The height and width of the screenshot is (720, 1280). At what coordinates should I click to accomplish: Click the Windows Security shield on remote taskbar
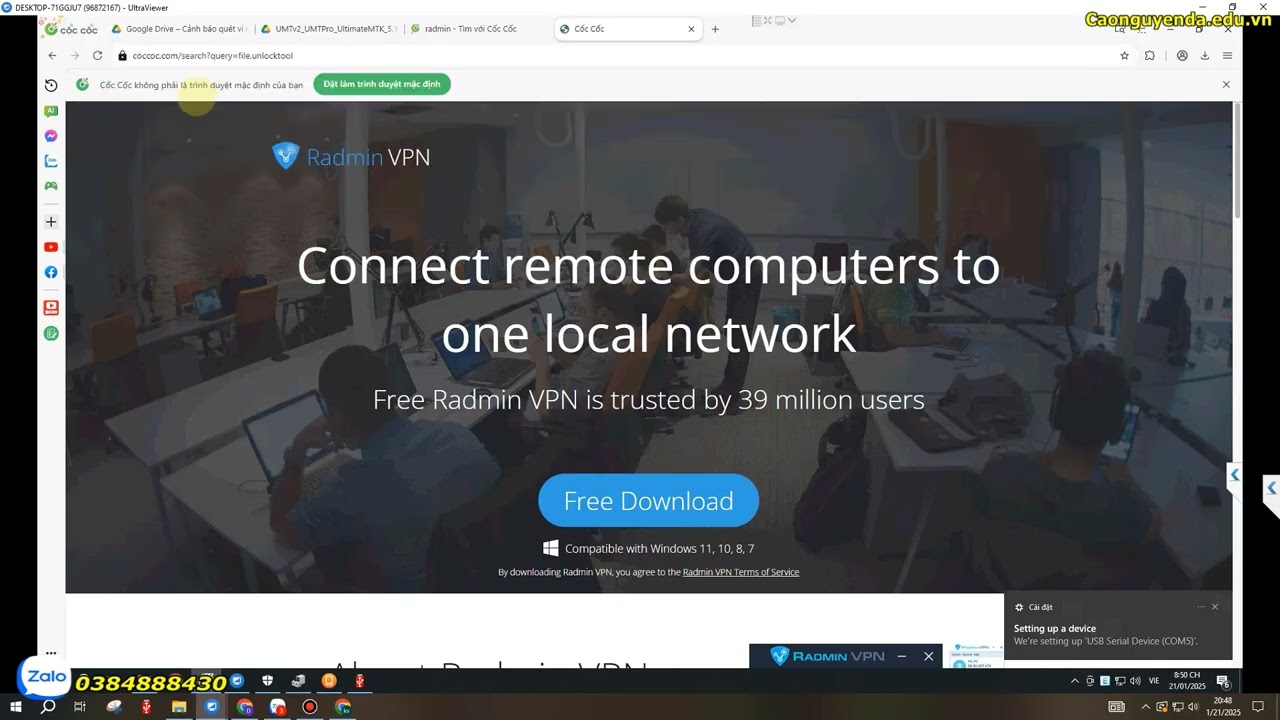(x=267, y=681)
